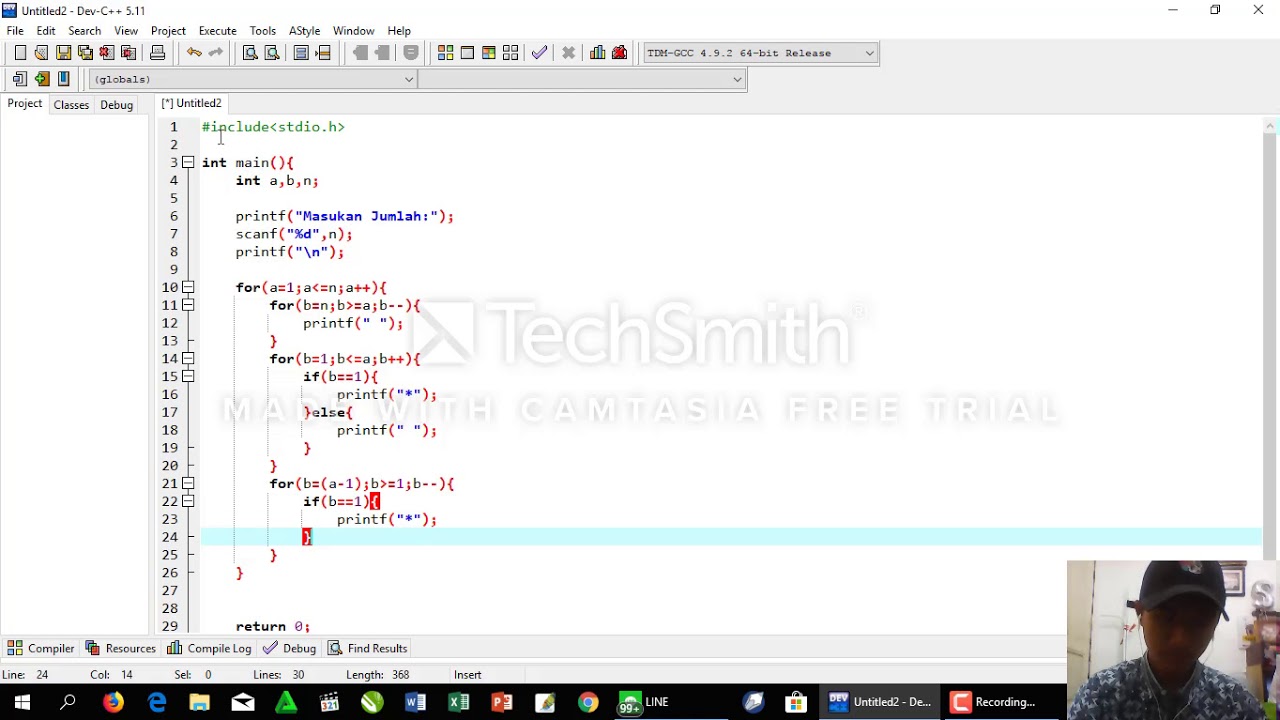Open the Resources bottom tab

click(120, 648)
